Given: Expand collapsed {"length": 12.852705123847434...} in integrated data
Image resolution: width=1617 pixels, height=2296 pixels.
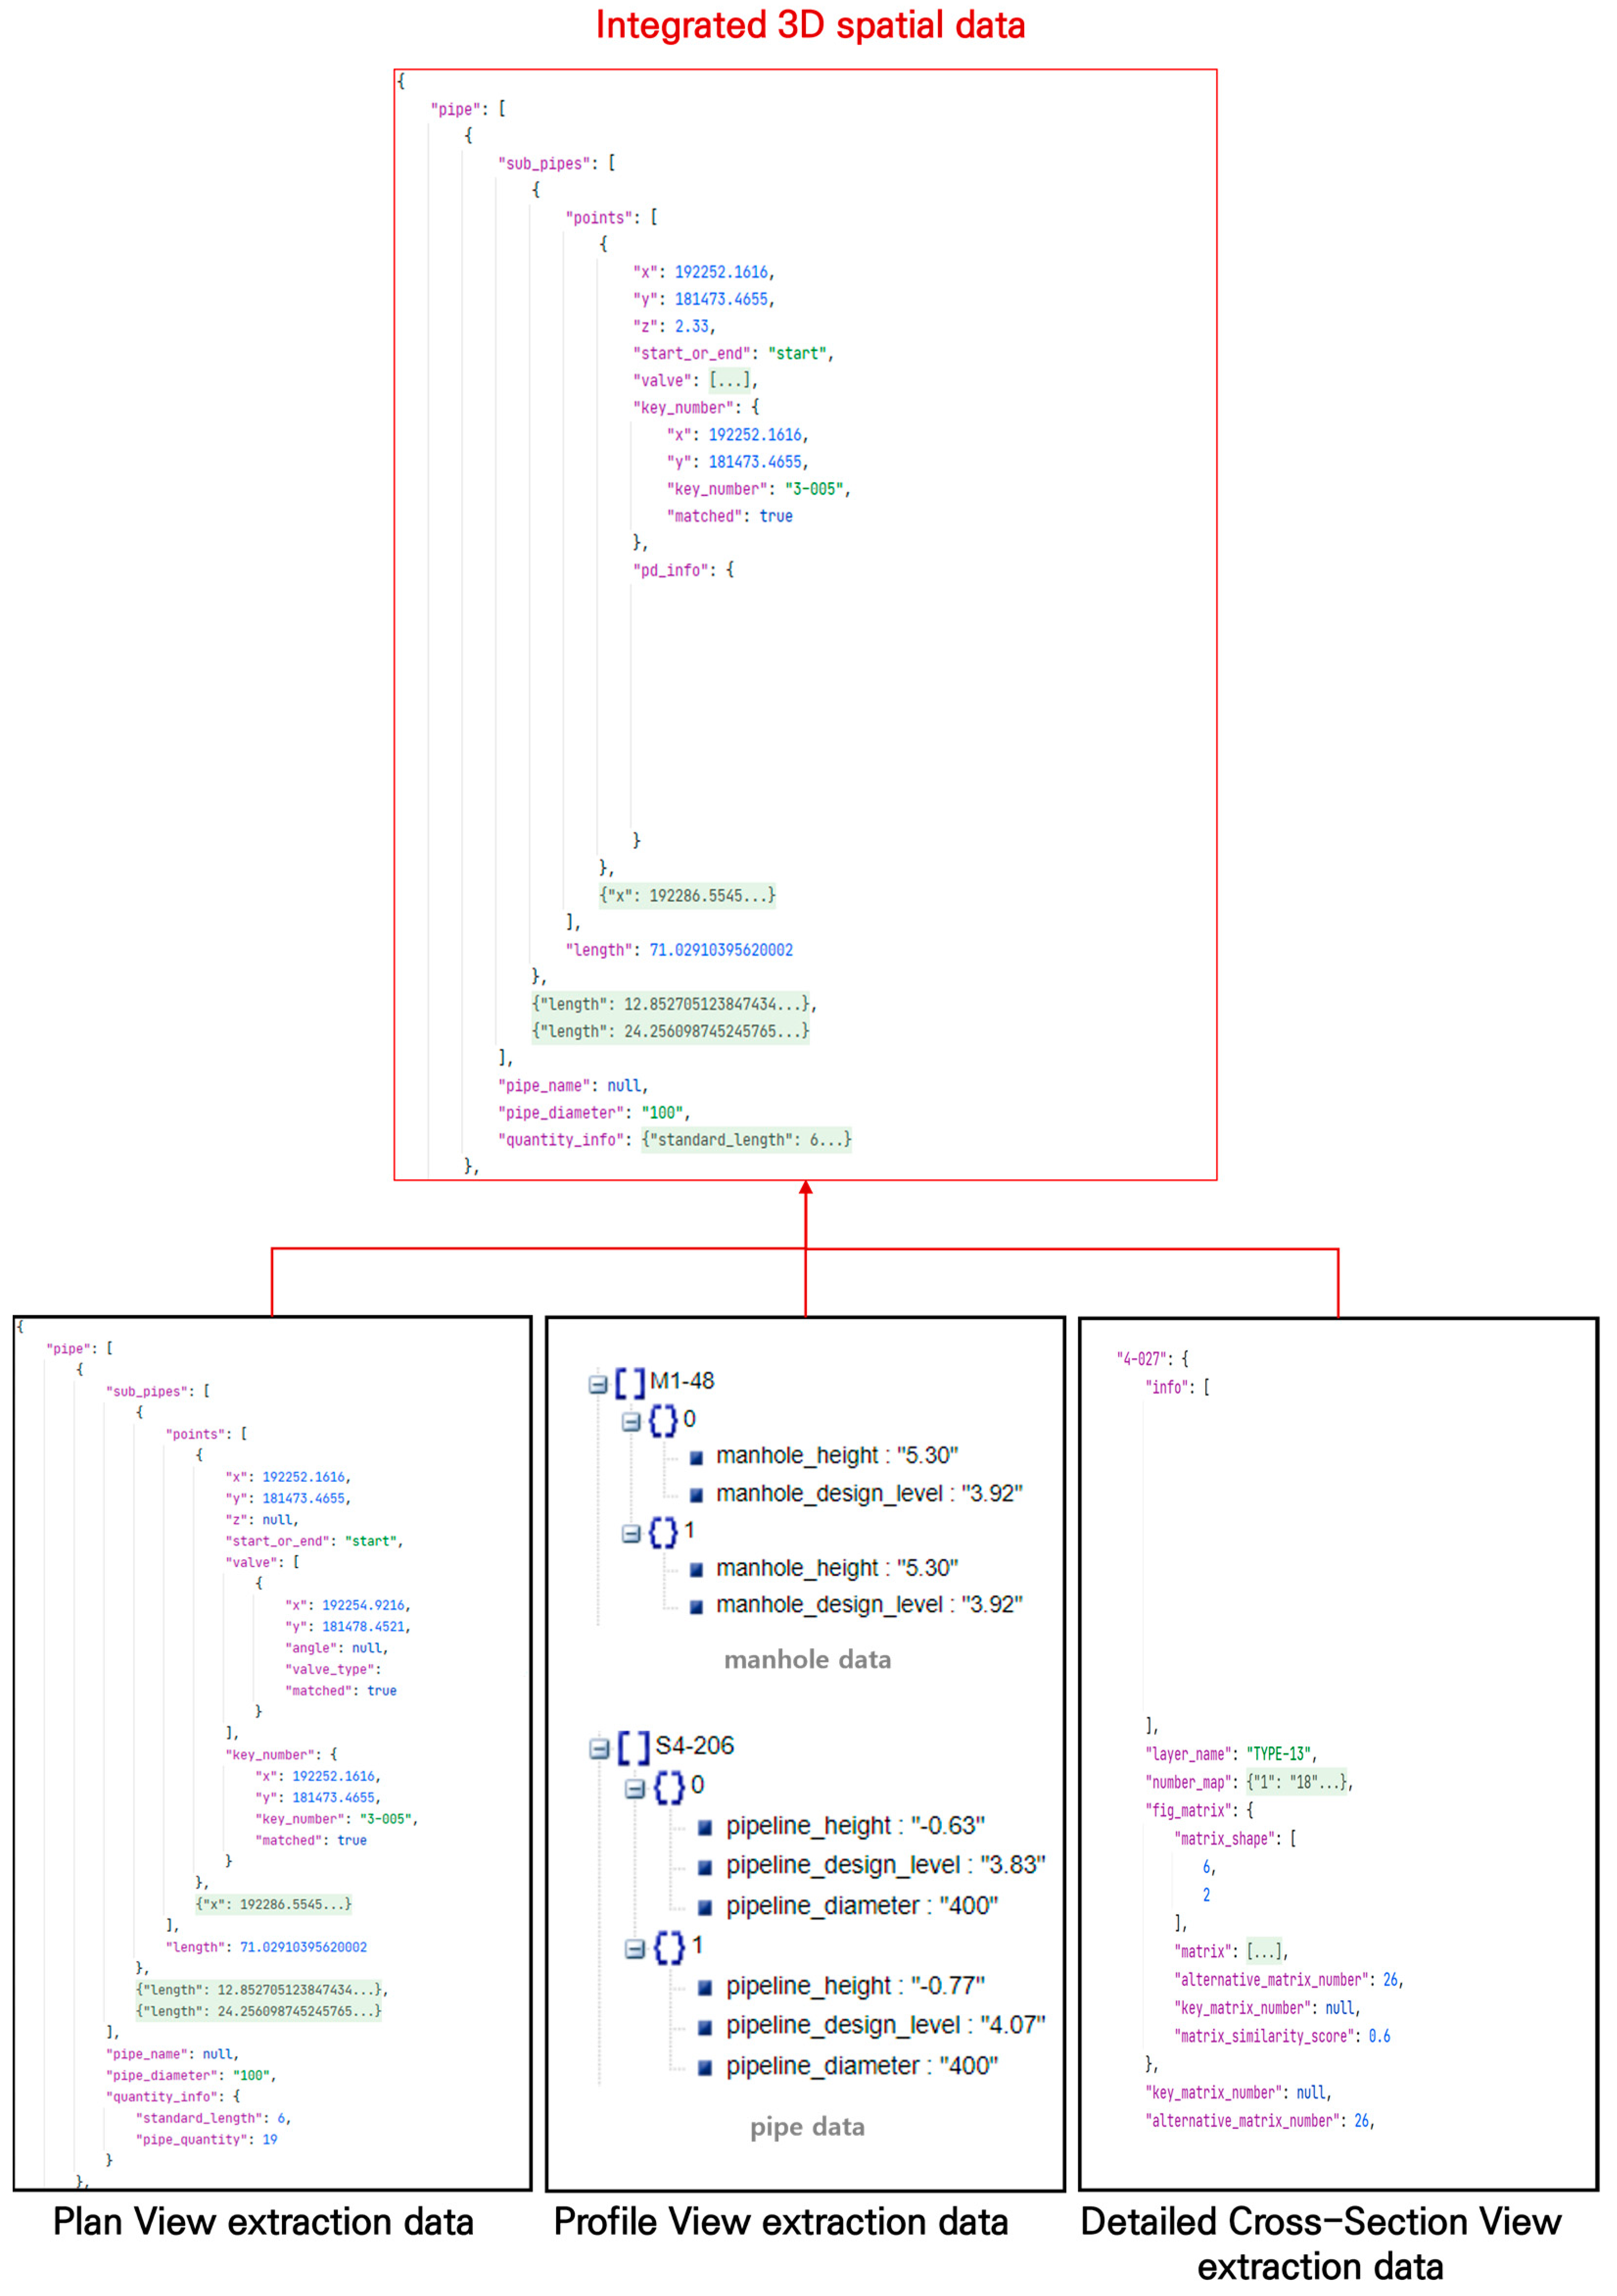Looking at the screenshot, I should (x=670, y=1004).
